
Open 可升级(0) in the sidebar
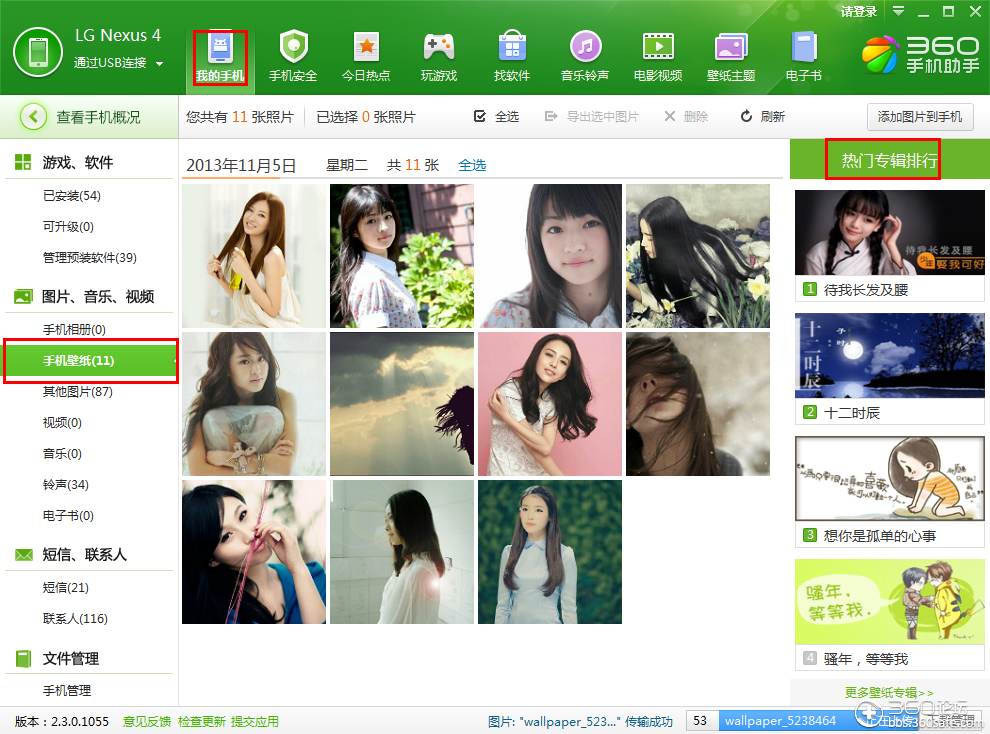point(68,227)
